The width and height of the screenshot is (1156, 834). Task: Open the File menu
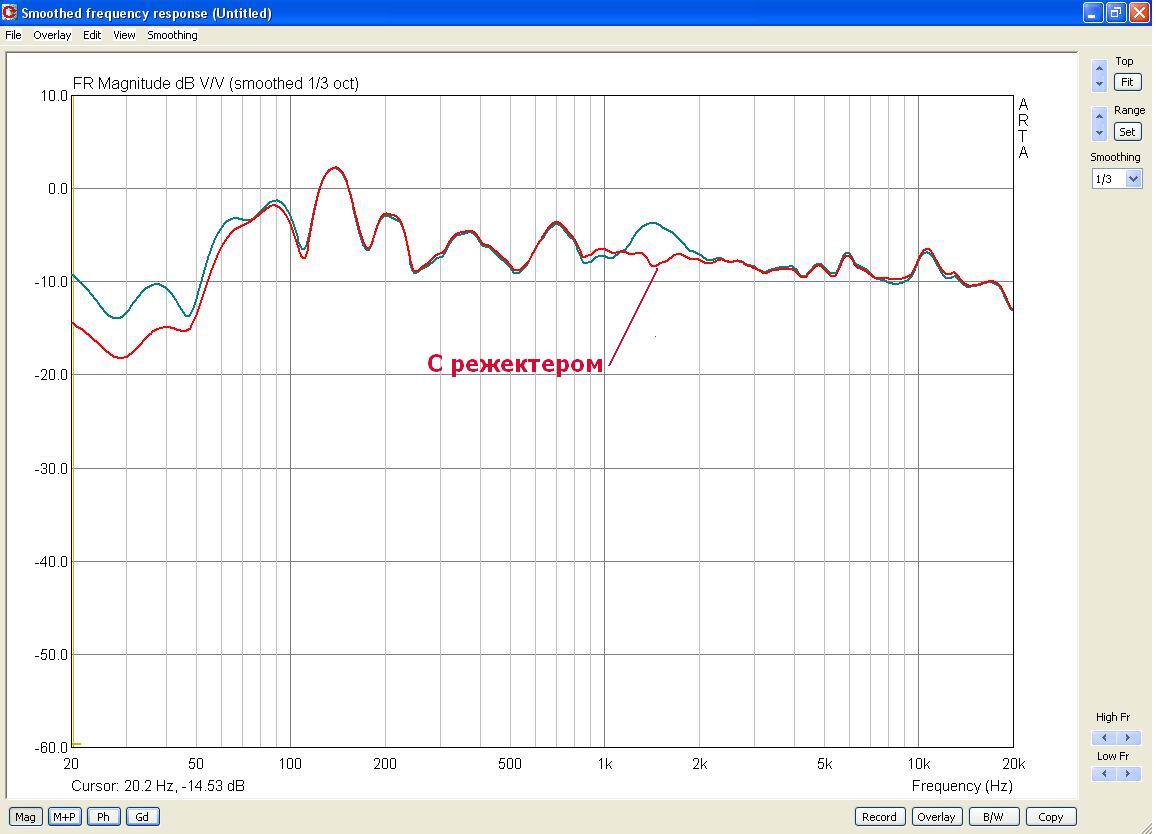(x=13, y=35)
